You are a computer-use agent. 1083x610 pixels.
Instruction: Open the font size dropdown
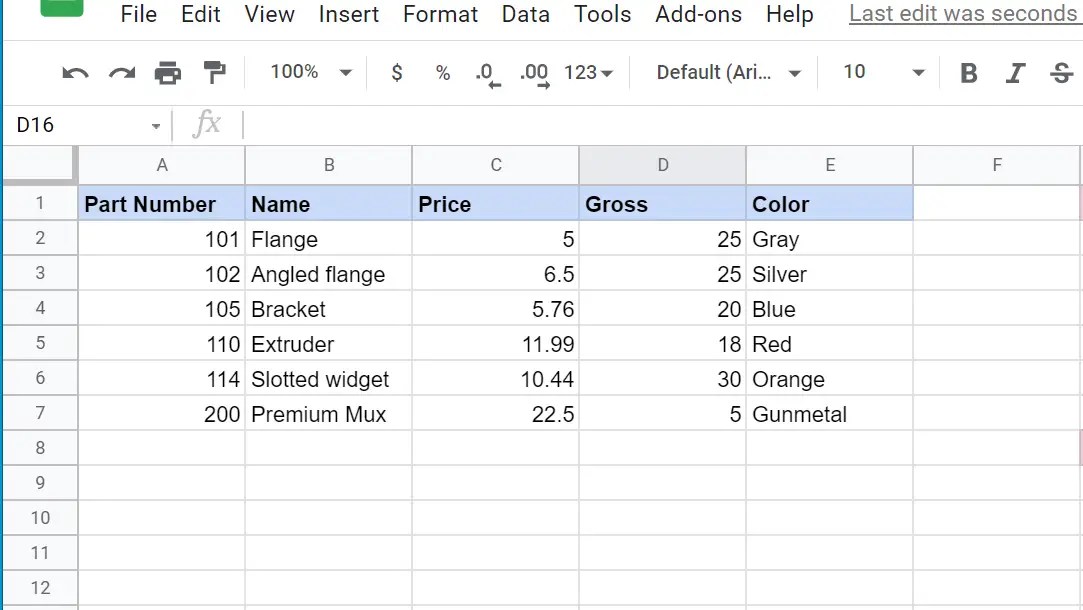(x=880, y=72)
